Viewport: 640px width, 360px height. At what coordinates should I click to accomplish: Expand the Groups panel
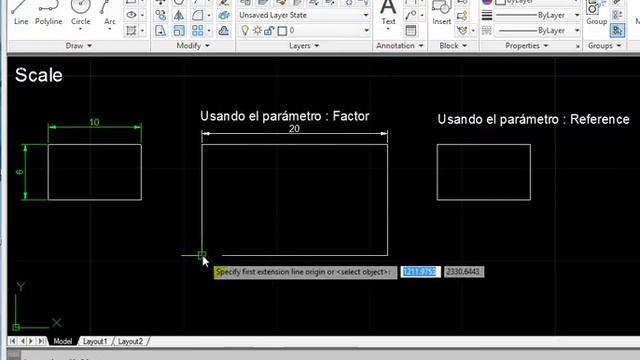pyautogui.click(x=604, y=46)
